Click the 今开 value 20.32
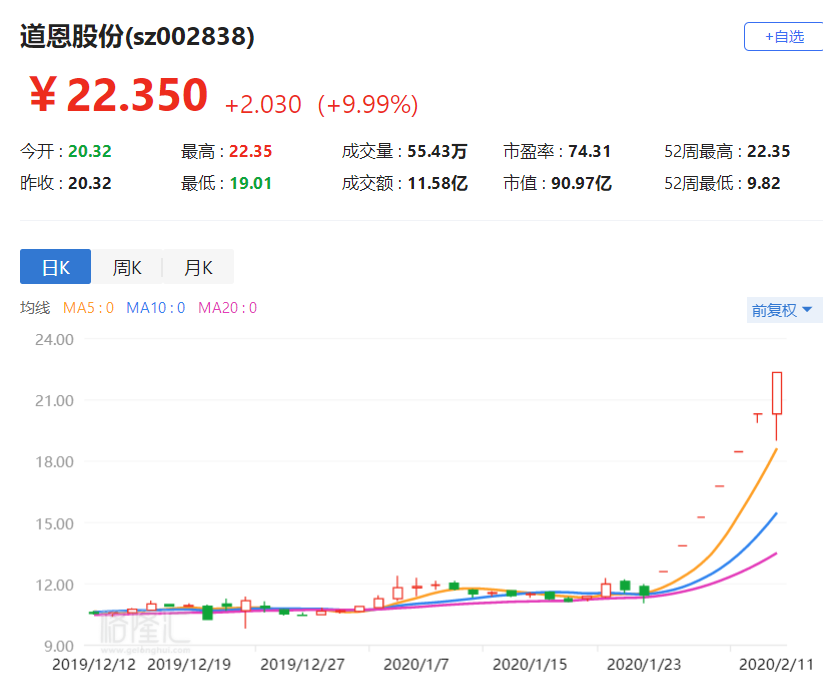The image size is (823, 677). pyautogui.click(x=90, y=151)
